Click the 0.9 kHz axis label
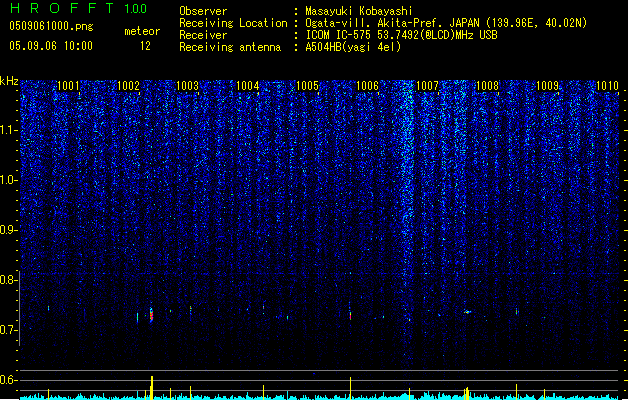 (9, 230)
